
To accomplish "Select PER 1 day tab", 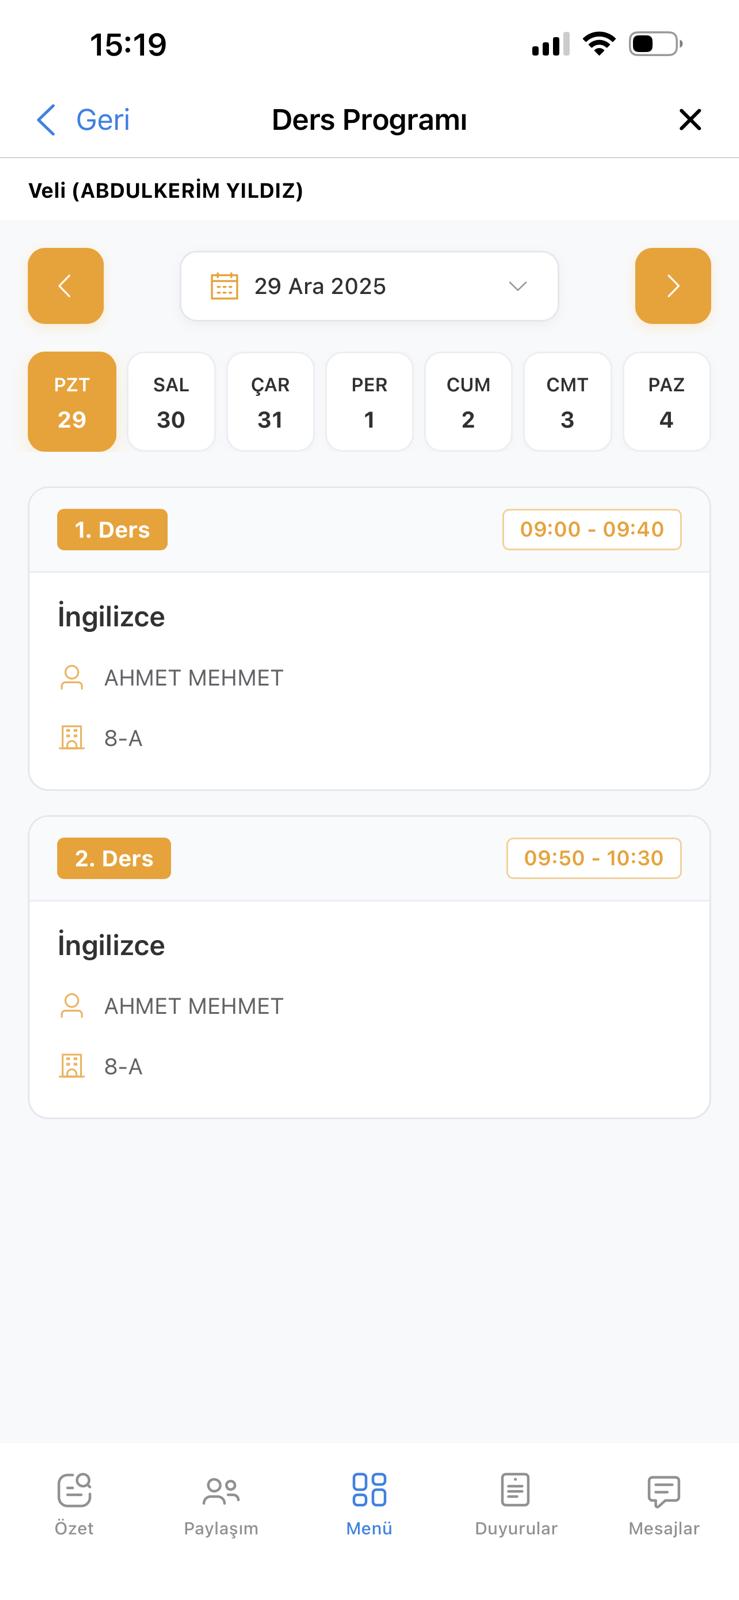I will coord(369,402).
